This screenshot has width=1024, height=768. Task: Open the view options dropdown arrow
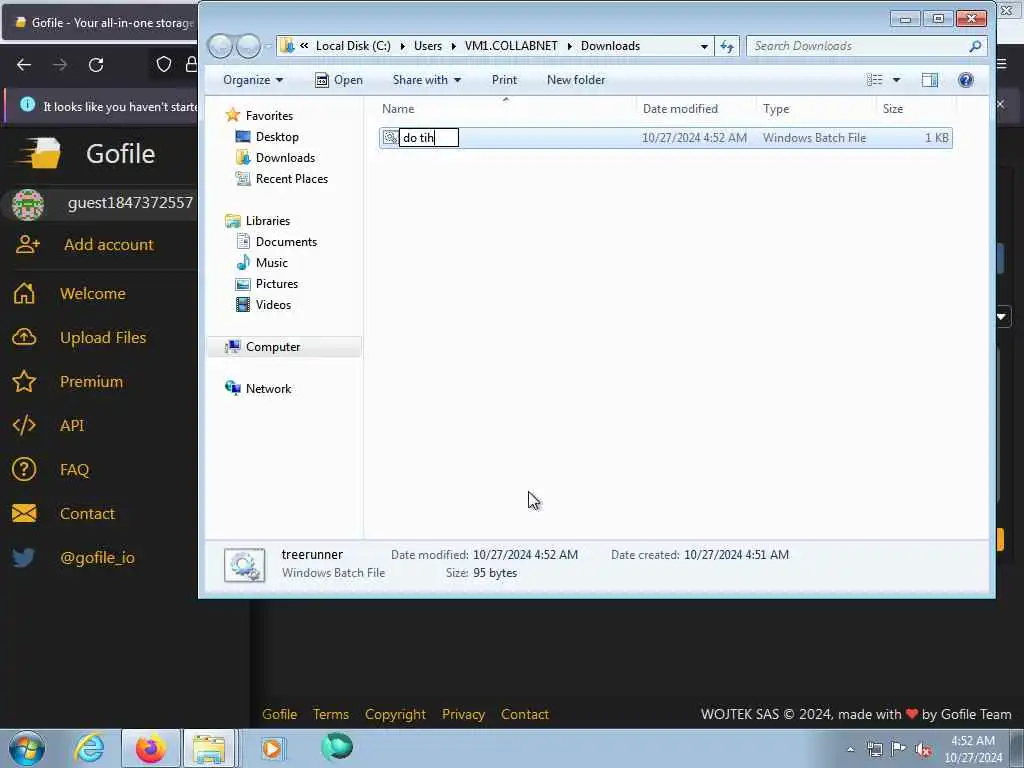(896, 80)
